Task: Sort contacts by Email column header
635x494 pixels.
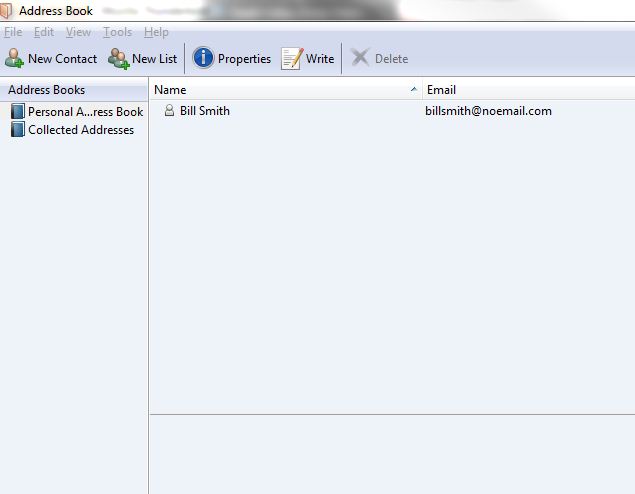Action: [x=441, y=90]
